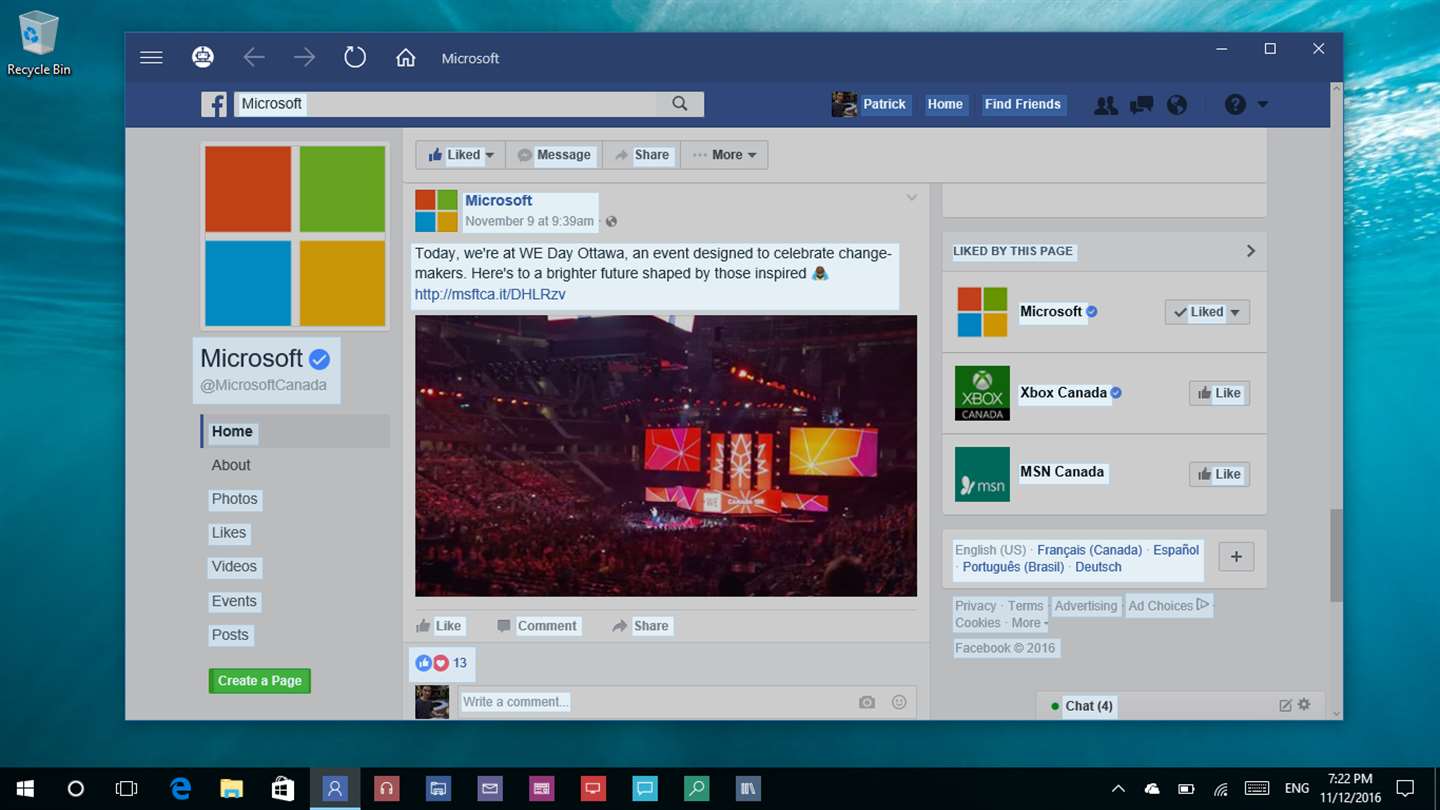The height and width of the screenshot is (810, 1440).
Task: Open the Windows Store taskbar icon
Action: point(283,789)
